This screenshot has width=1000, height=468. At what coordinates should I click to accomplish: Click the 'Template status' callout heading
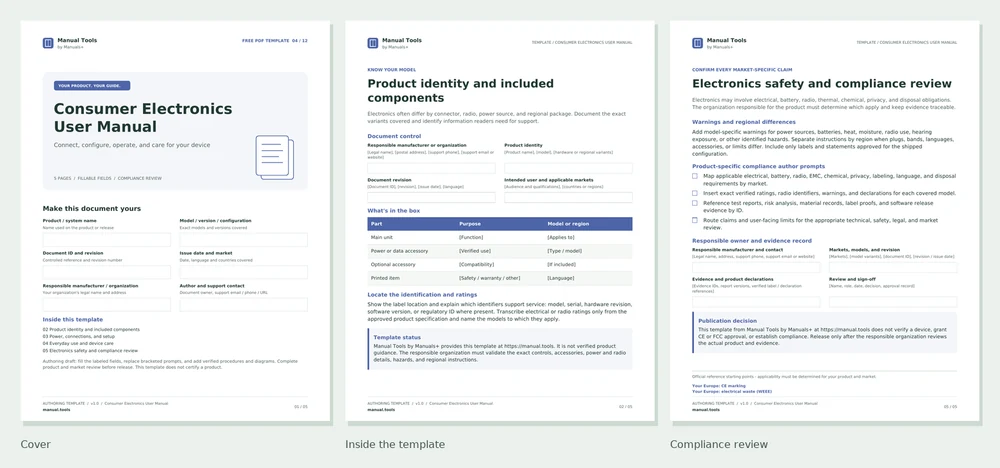[x=397, y=337]
